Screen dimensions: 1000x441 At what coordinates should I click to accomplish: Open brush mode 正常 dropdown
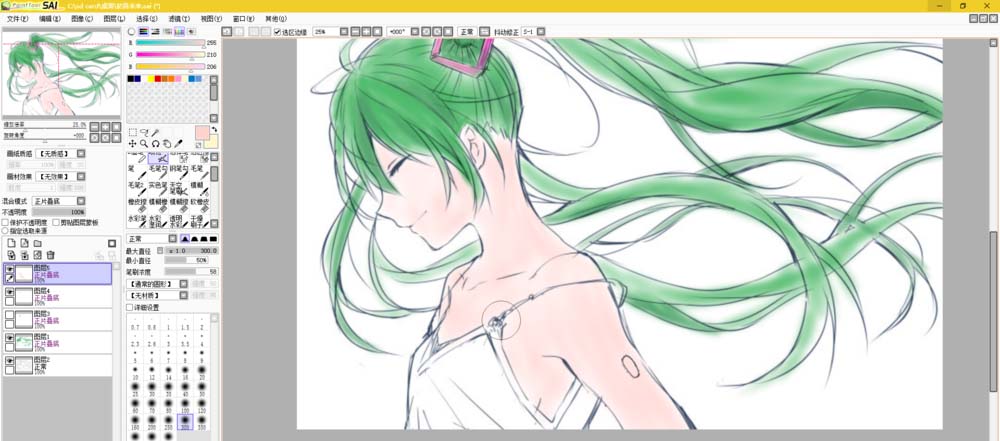pyautogui.click(x=173, y=239)
